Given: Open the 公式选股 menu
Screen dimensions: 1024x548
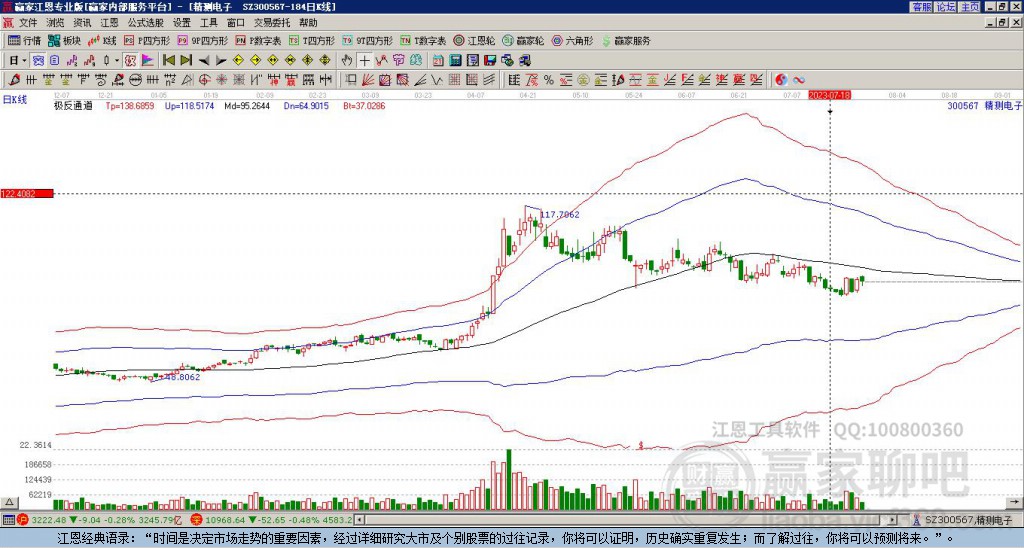Looking at the screenshot, I should [146, 23].
